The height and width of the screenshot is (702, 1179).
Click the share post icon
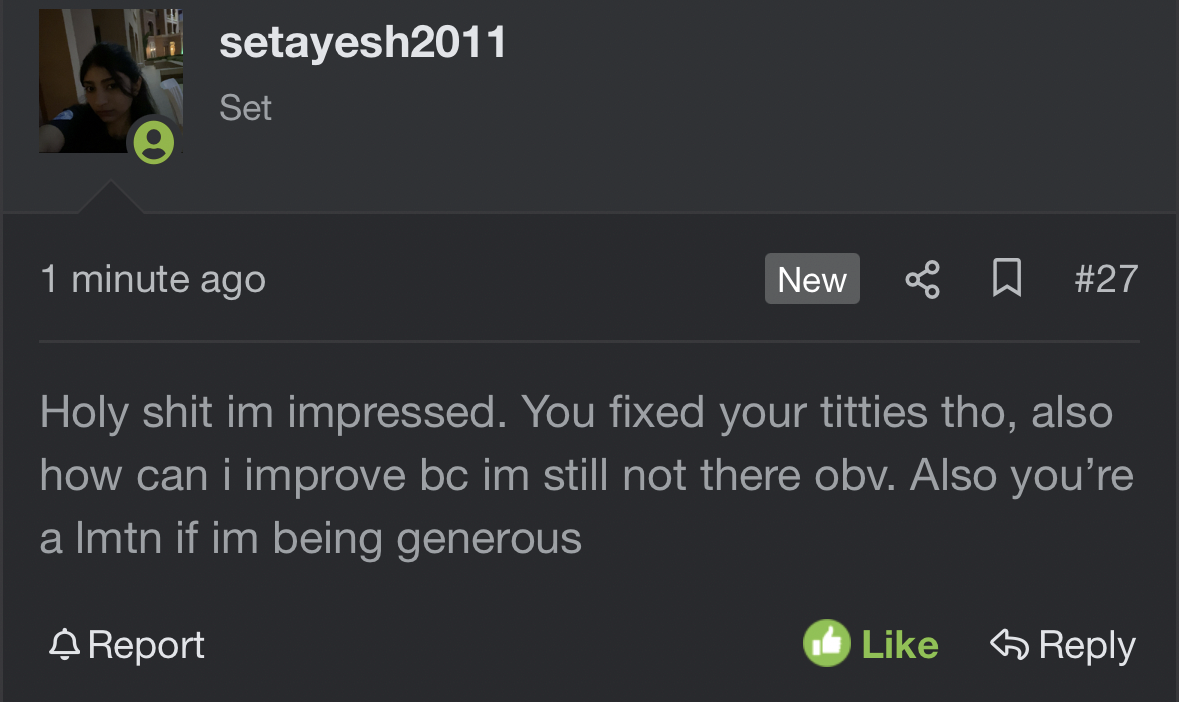point(922,279)
